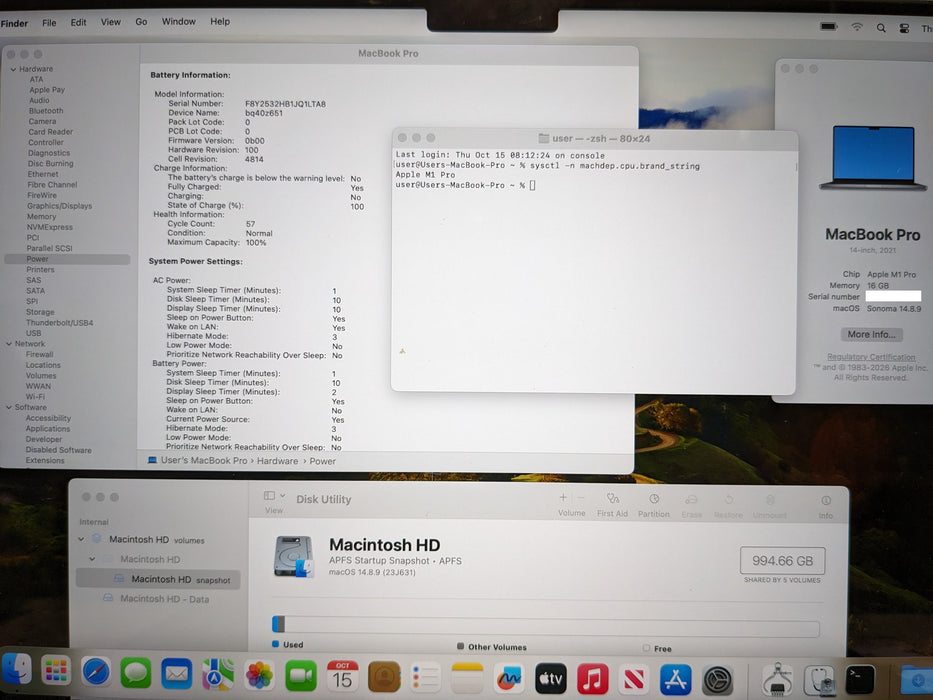Open the Window menu
The width and height of the screenshot is (933, 700).
pyautogui.click(x=179, y=21)
